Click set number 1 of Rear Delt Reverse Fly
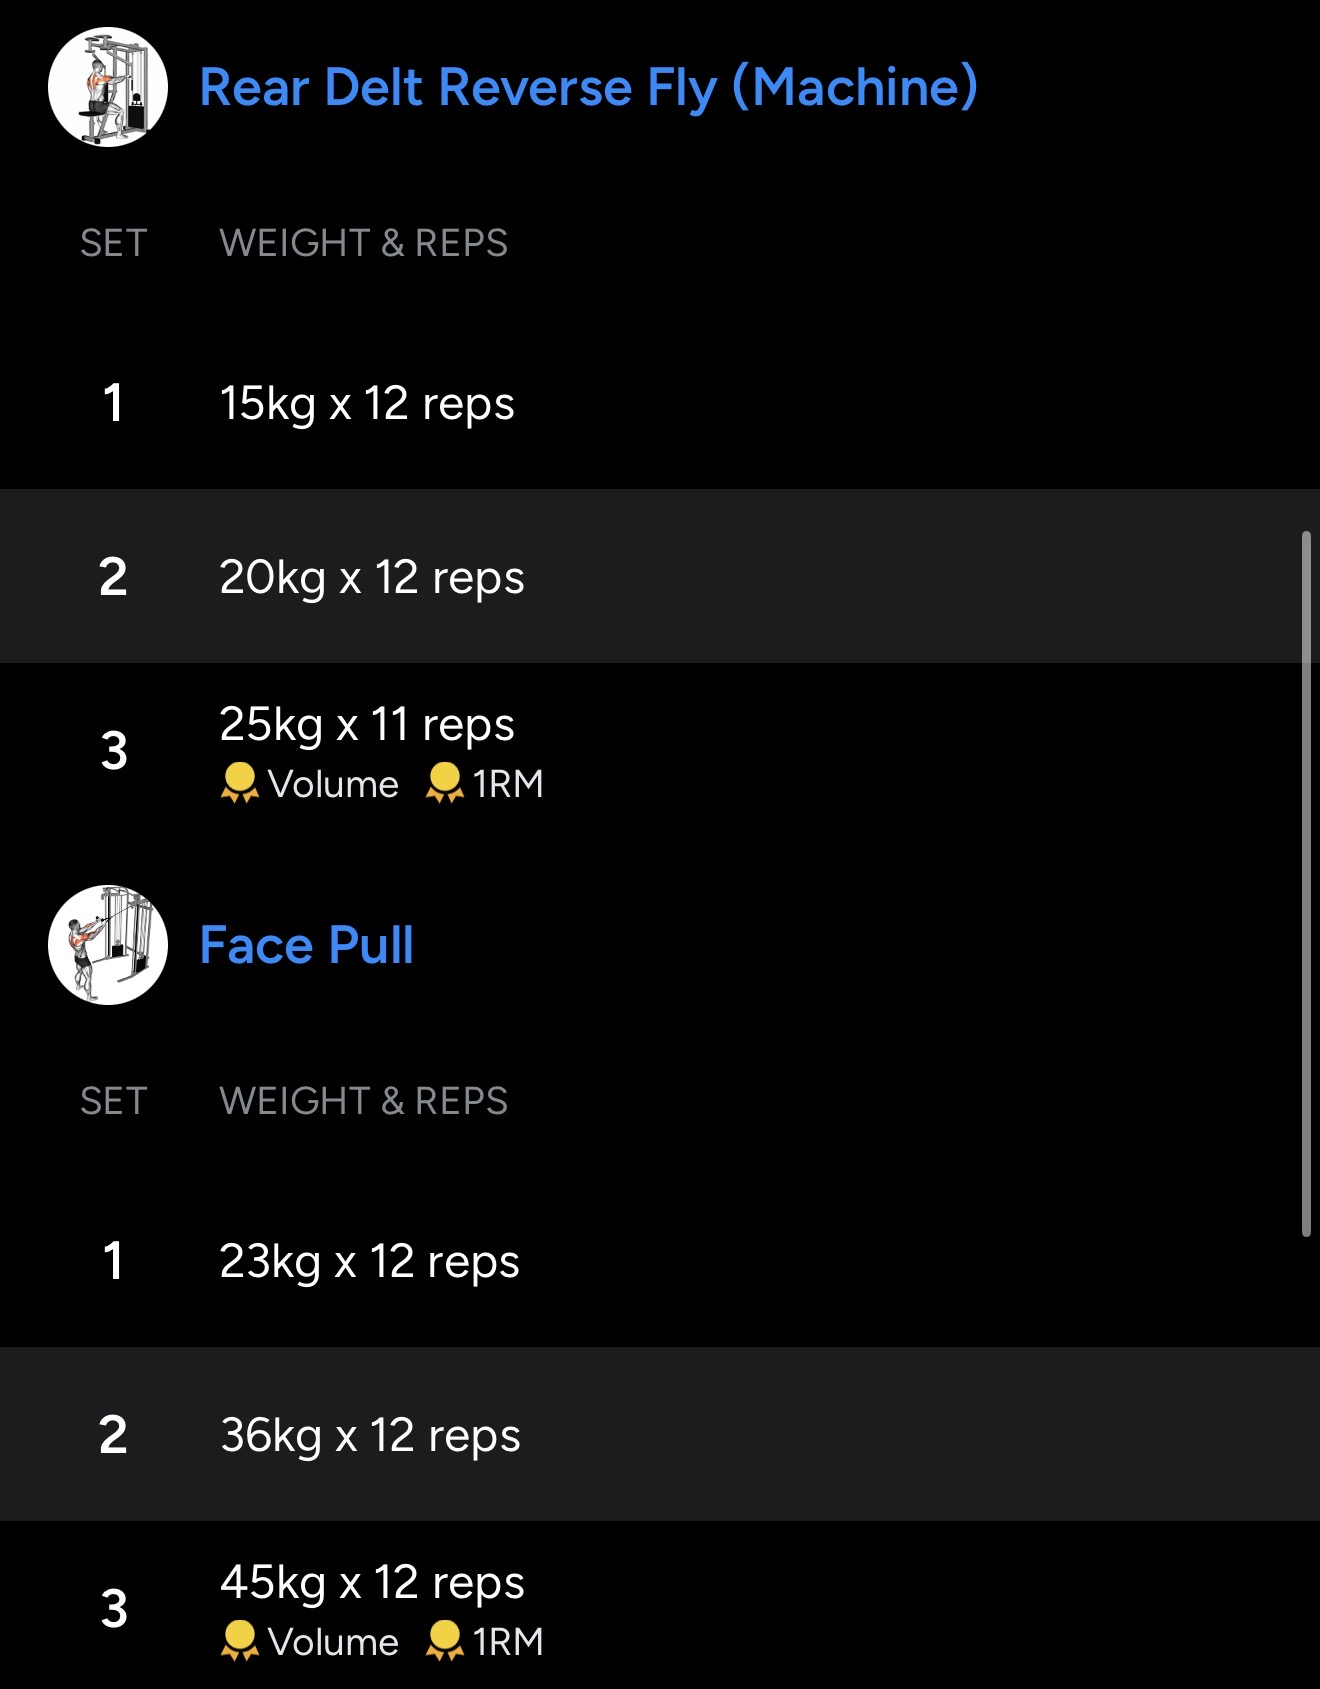 (x=113, y=404)
